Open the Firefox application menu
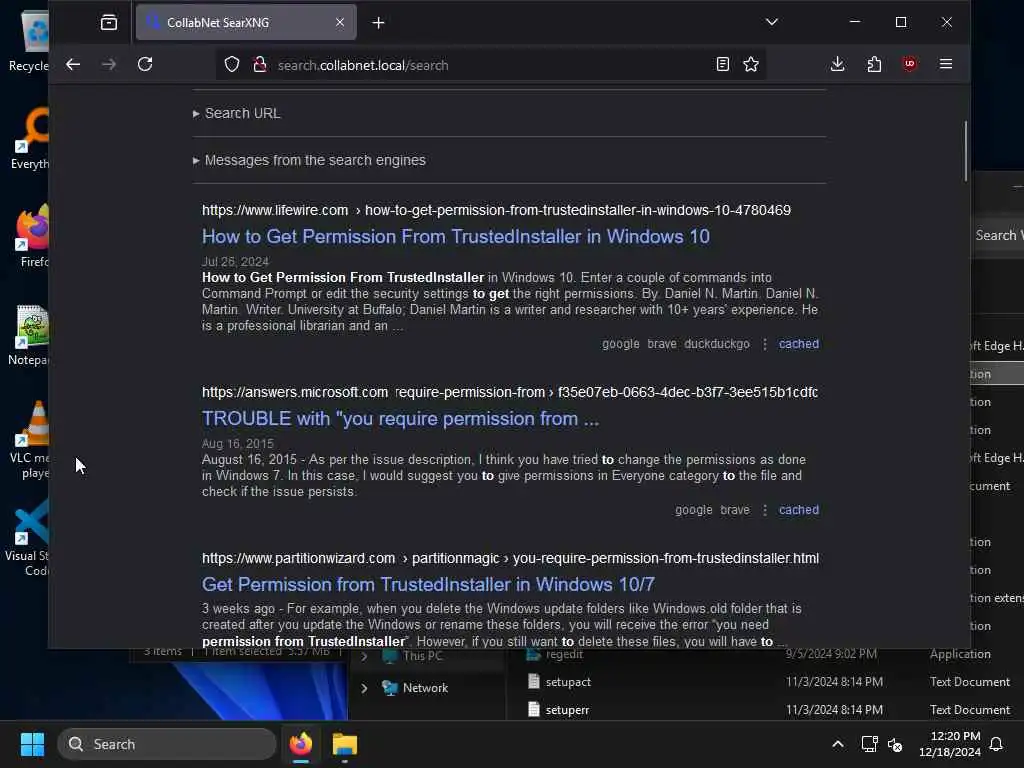This screenshot has width=1024, height=768. pyautogui.click(x=946, y=64)
